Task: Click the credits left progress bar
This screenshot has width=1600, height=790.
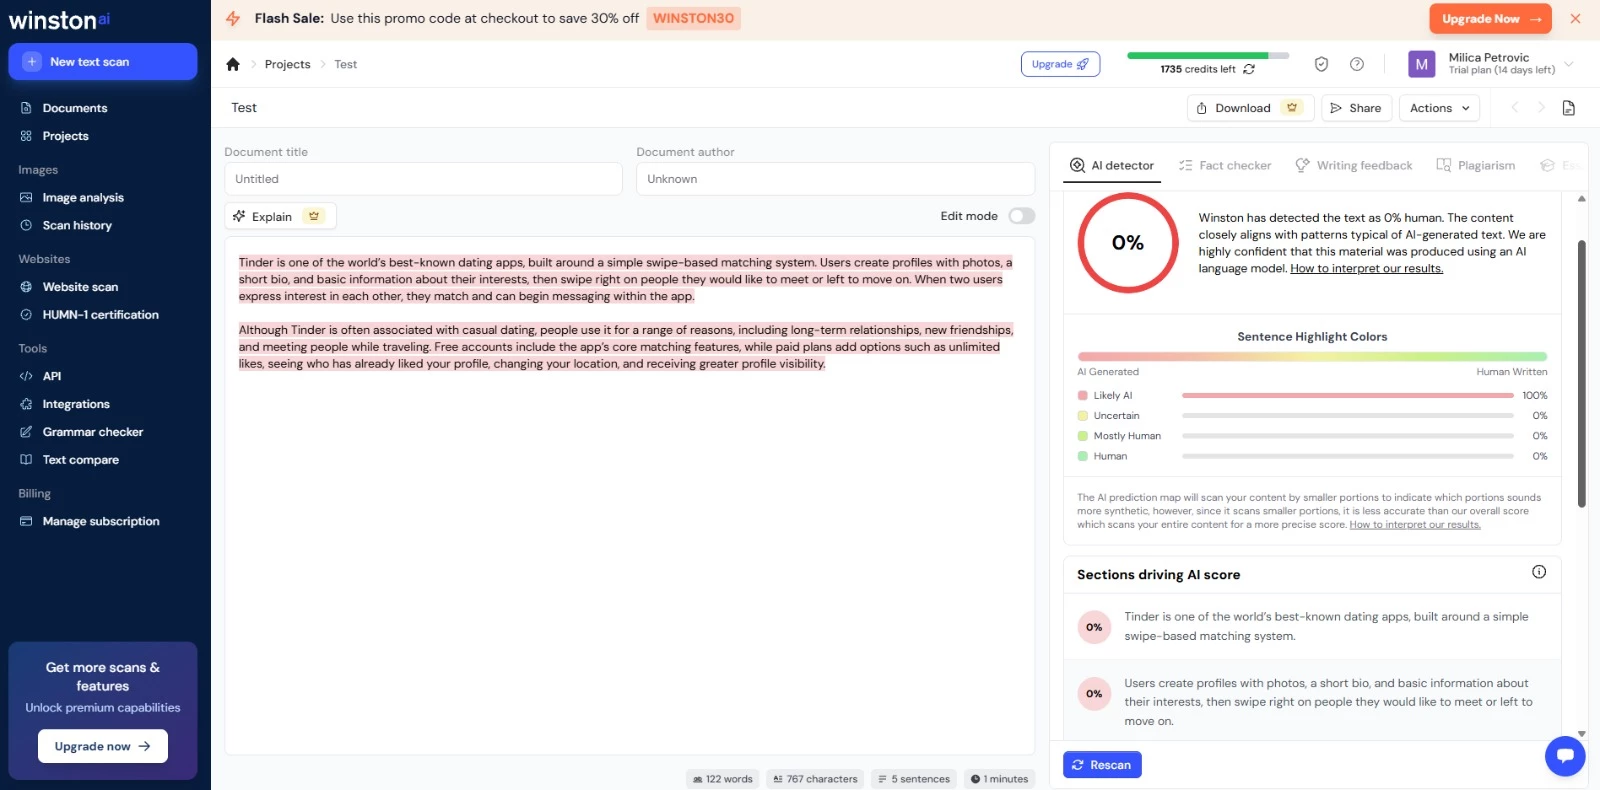Action: 1208,56
